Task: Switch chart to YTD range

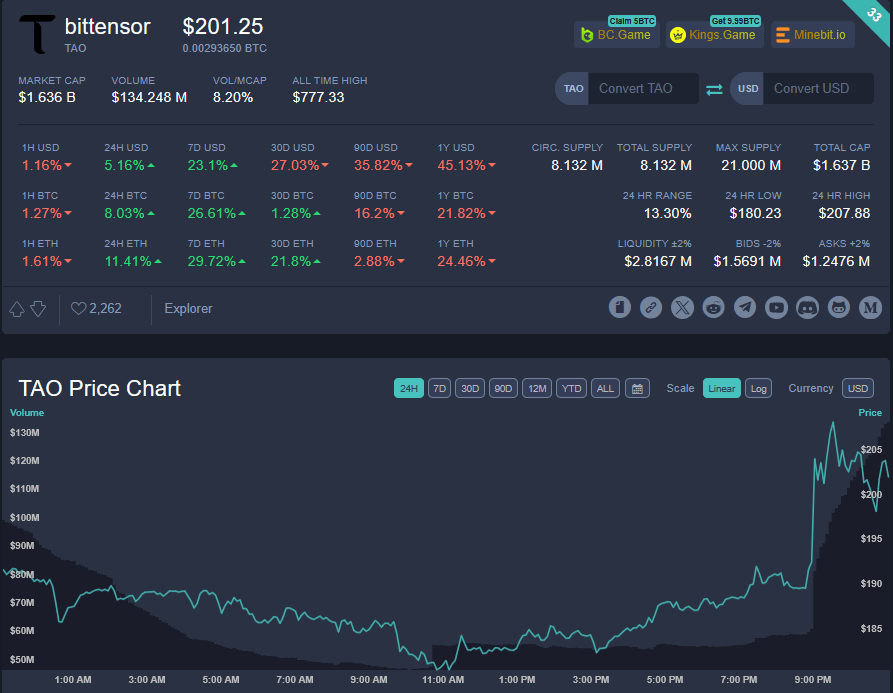Action: (571, 388)
